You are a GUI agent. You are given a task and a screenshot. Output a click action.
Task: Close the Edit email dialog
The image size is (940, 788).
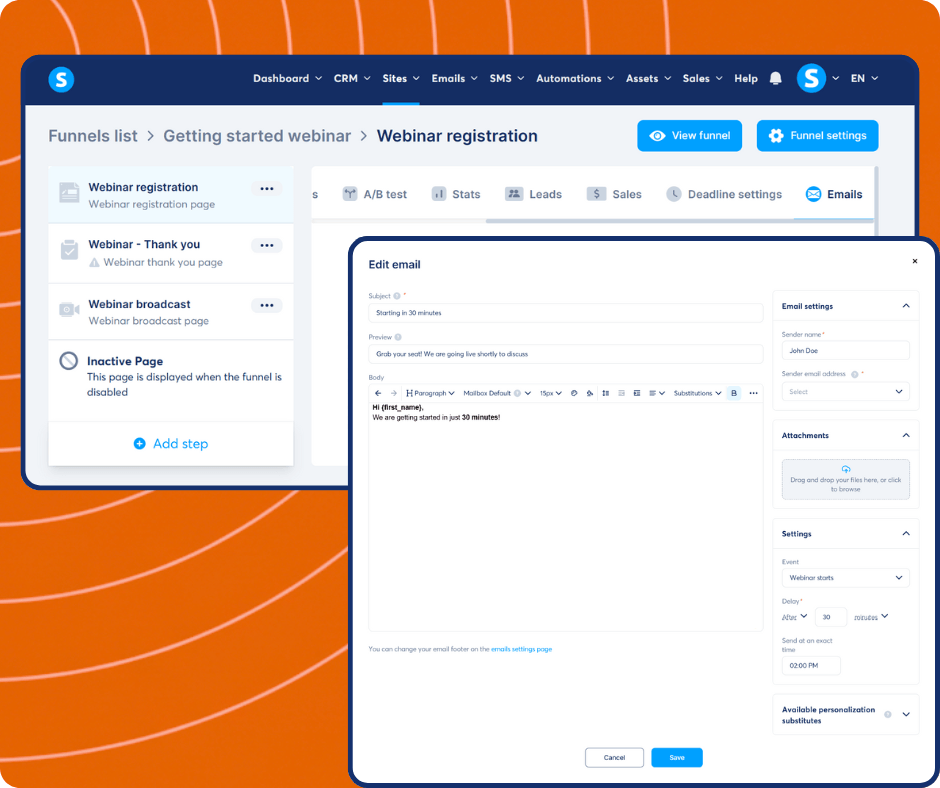pyautogui.click(x=915, y=261)
